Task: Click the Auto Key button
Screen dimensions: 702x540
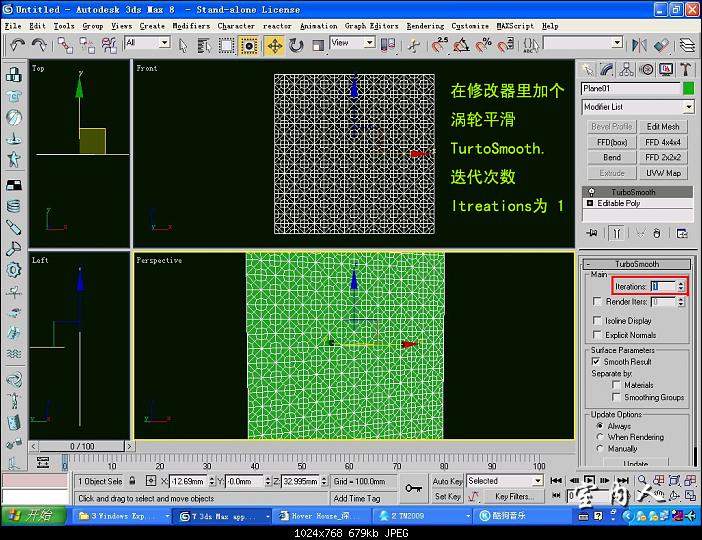Action: [x=447, y=481]
